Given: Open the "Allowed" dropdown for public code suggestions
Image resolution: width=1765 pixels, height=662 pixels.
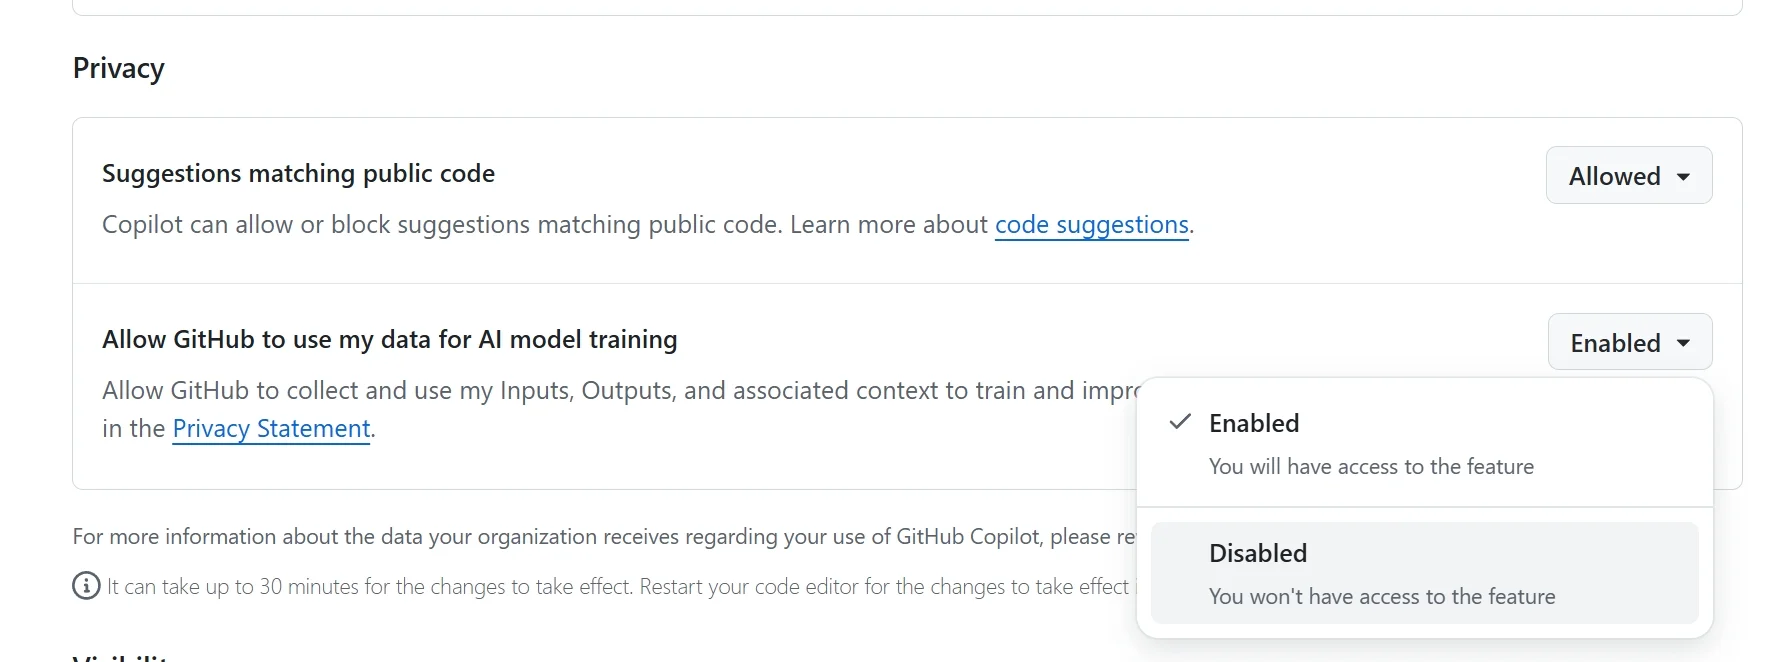Looking at the screenshot, I should pos(1628,175).
